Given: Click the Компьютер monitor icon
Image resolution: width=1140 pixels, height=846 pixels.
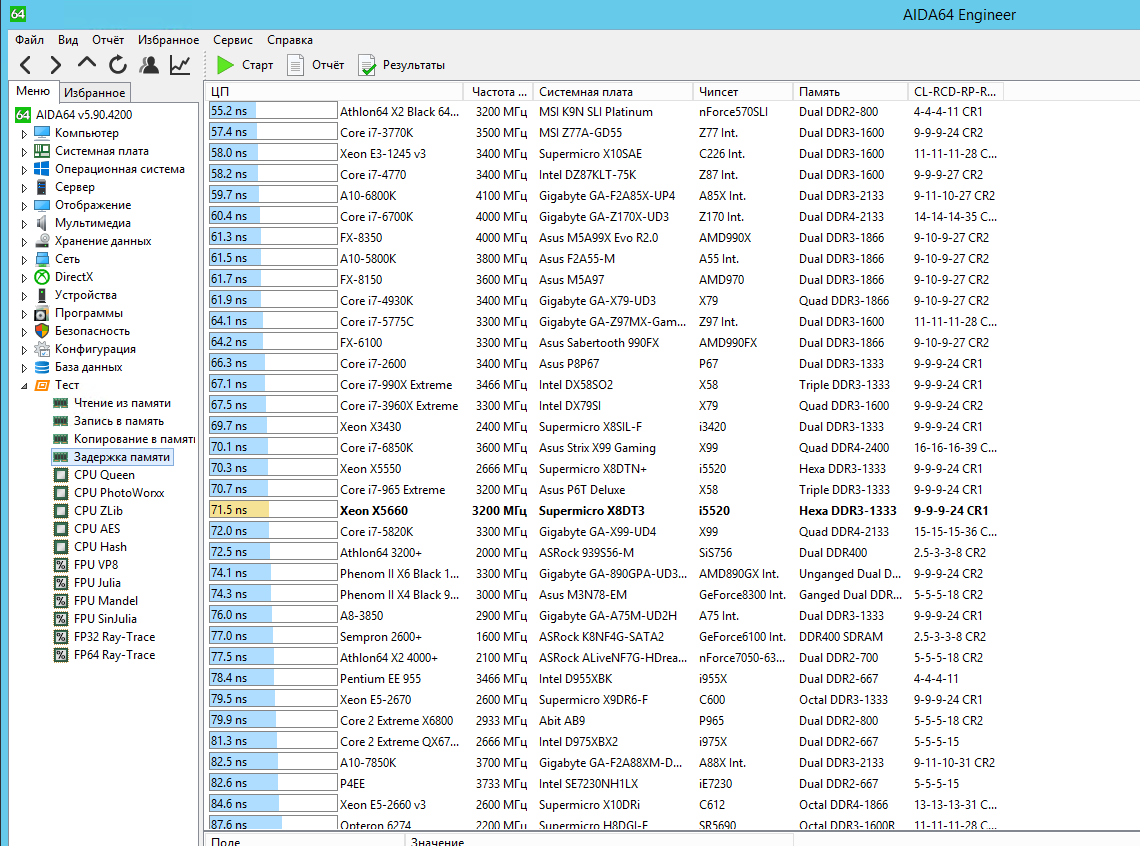Looking at the screenshot, I should 42,133.
